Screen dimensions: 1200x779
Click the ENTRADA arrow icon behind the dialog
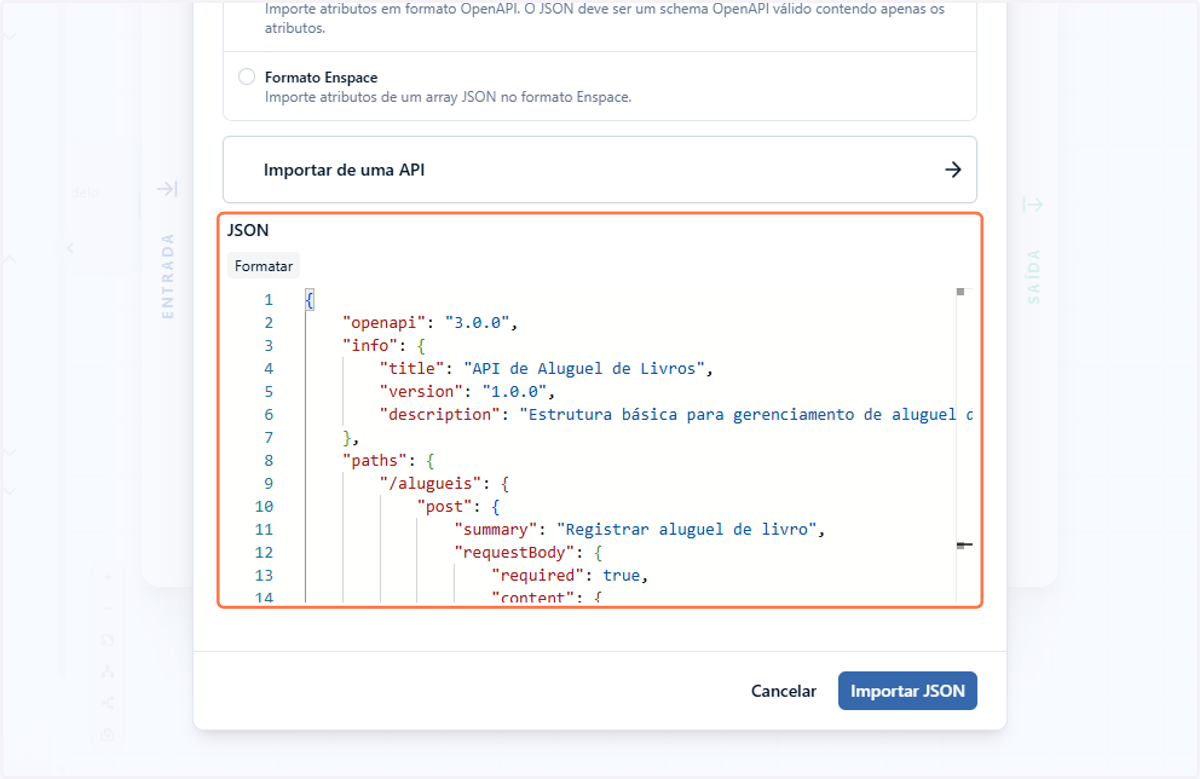[167, 189]
